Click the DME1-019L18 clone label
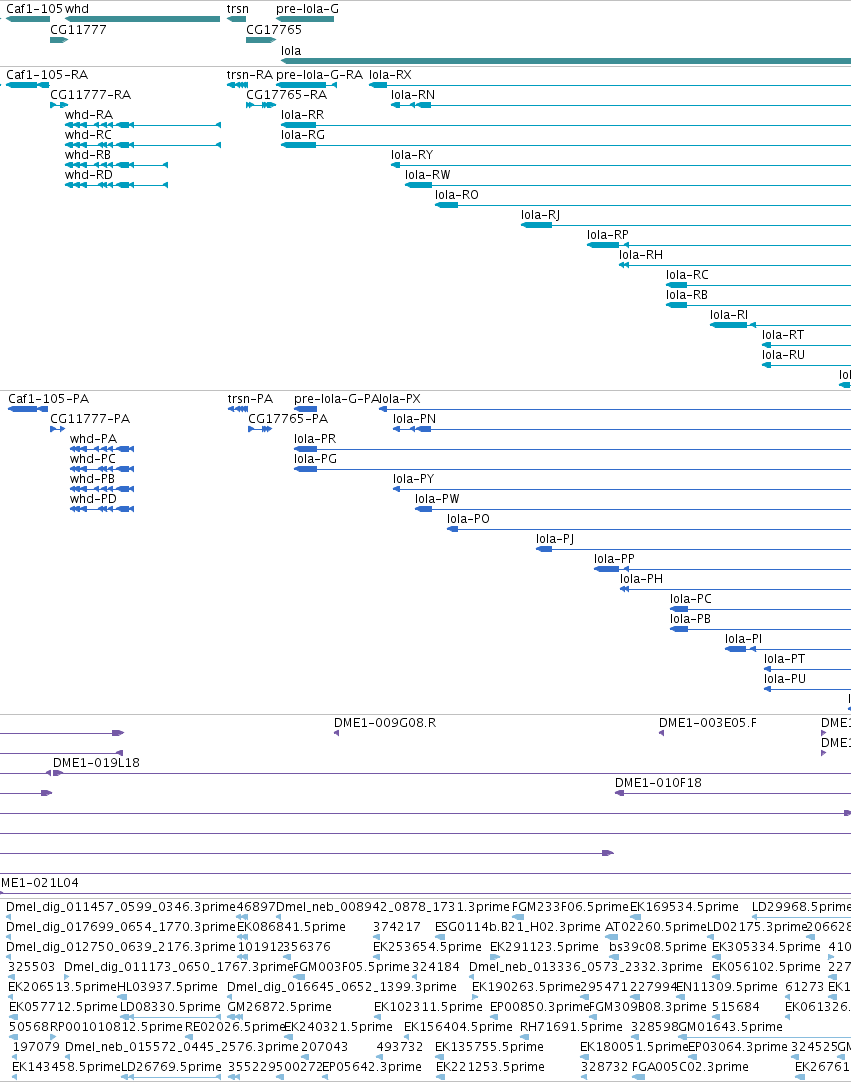The height and width of the screenshot is (1082, 851). tap(96, 763)
